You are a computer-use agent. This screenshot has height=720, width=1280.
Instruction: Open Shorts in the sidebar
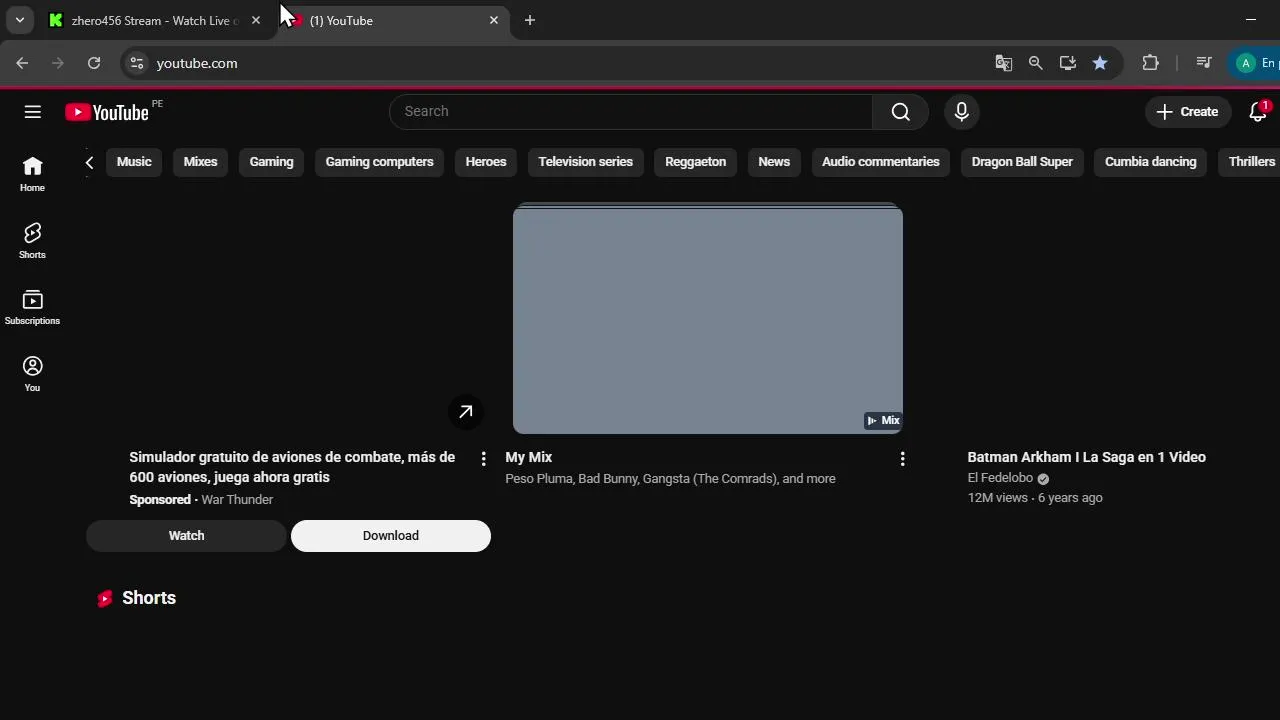pyautogui.click(x=32, y=241)
